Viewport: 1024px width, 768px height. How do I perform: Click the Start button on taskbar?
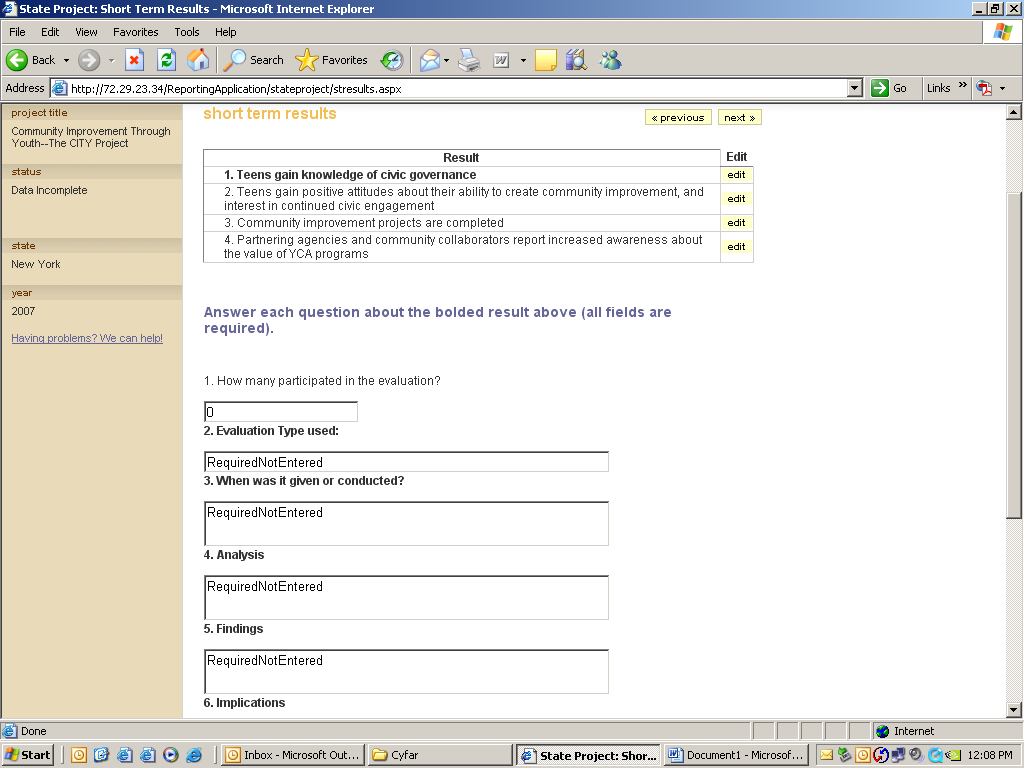pos(28,755)
